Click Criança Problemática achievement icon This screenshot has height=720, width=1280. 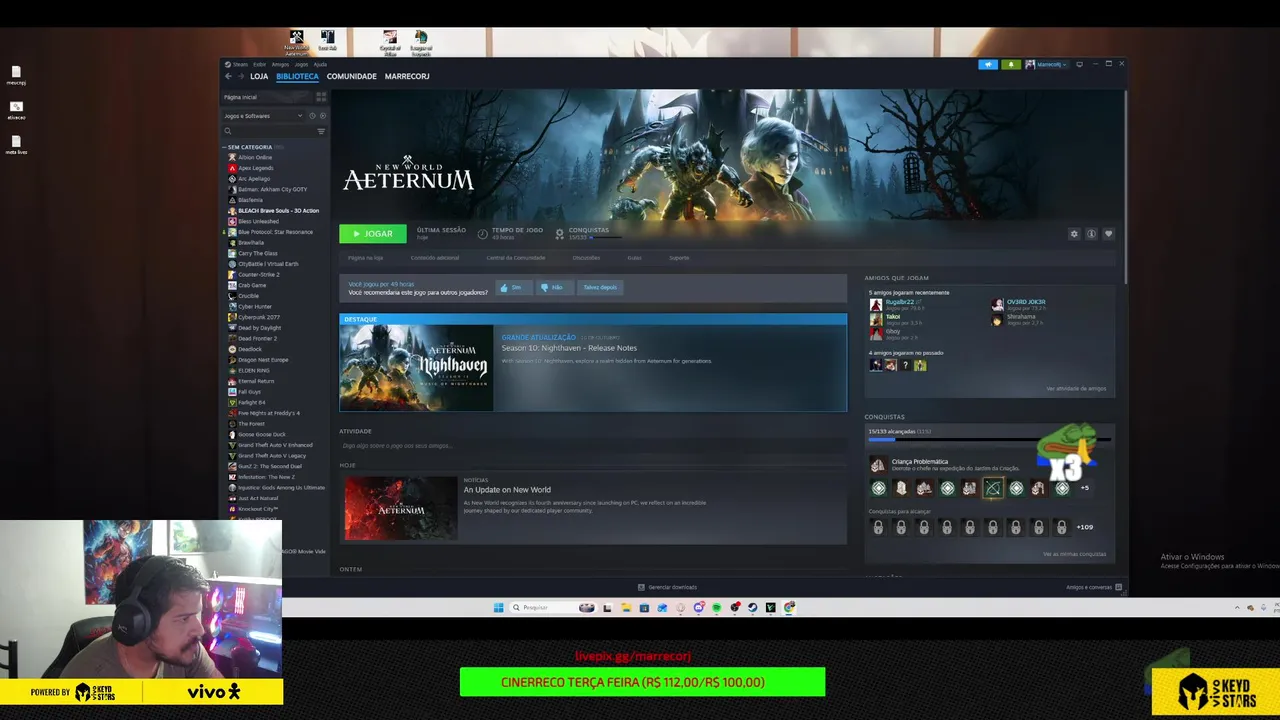[x=878, y=464]
